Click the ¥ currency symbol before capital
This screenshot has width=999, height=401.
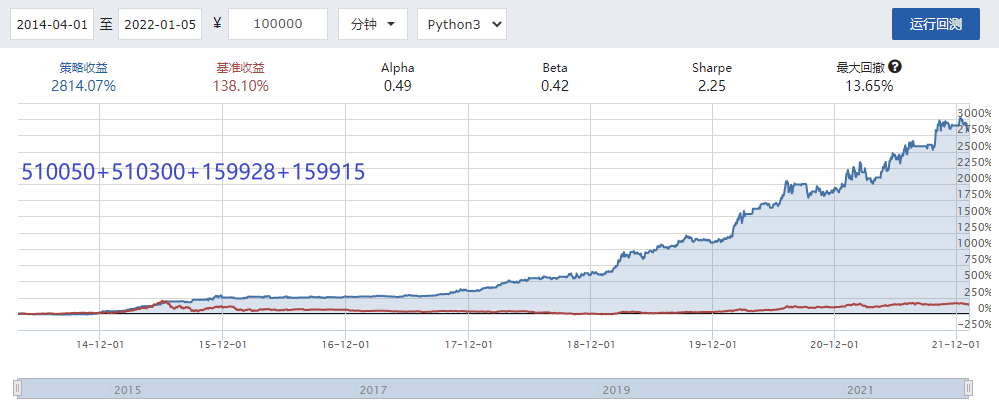(217, 24)
